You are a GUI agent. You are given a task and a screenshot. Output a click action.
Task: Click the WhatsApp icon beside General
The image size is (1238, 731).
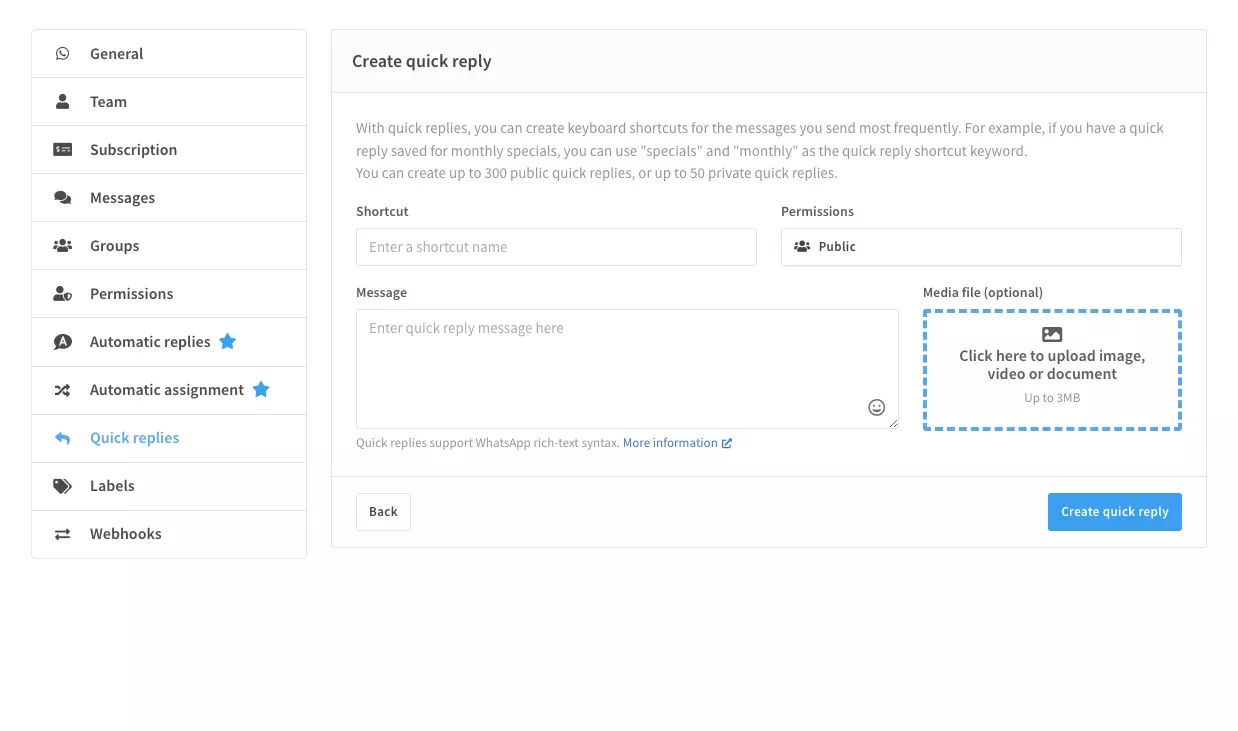tap(63, 54)
